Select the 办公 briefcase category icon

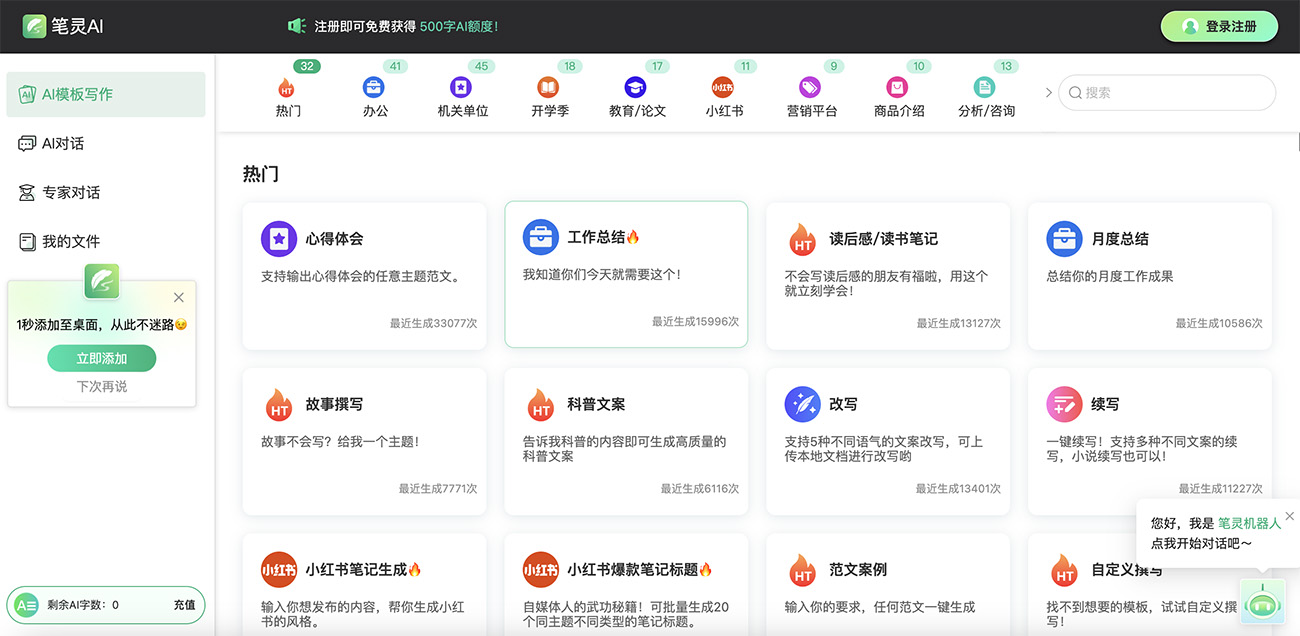pyautogui.click(x=374, y=88)
